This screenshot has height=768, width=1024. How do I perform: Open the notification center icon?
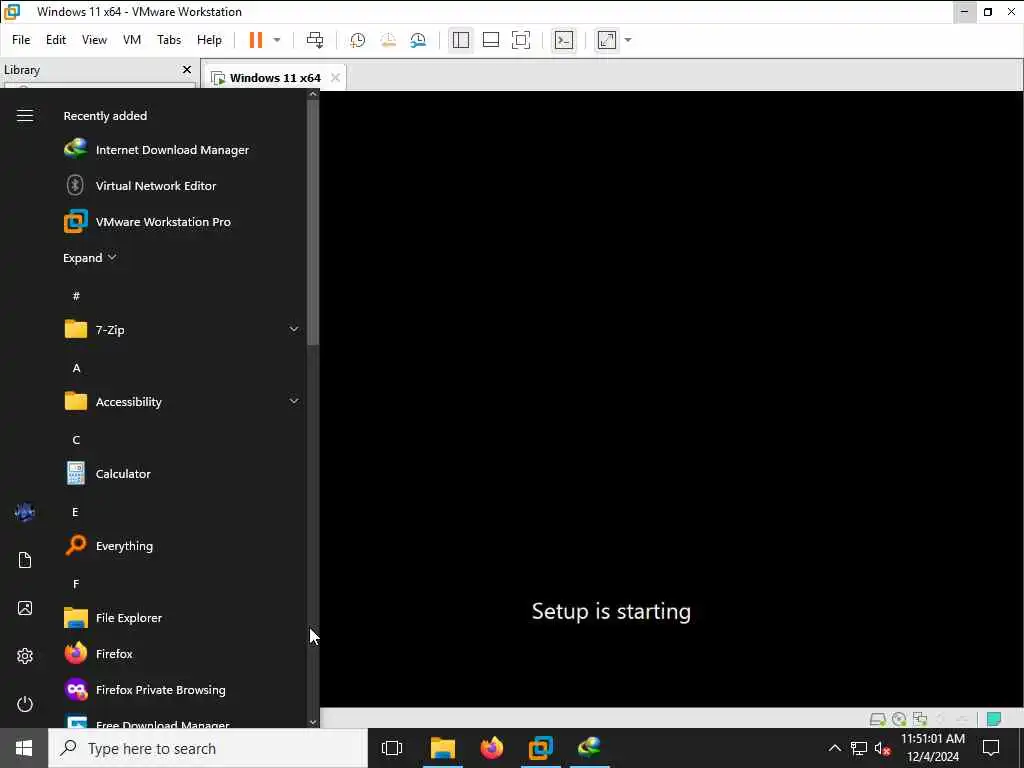tap(991, 748)
